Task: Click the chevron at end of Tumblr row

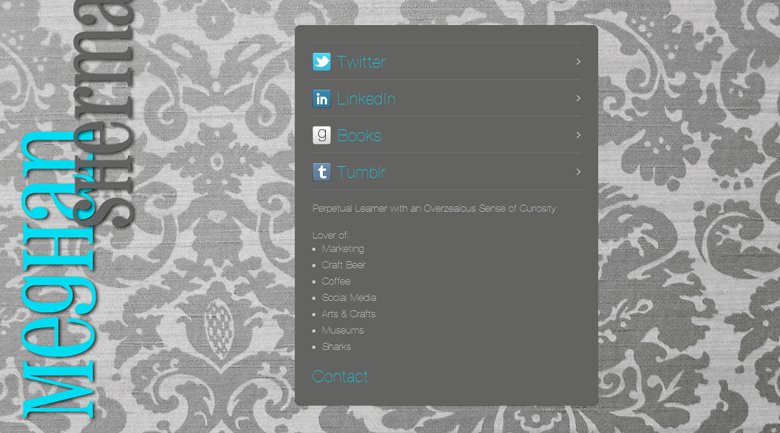Action: [578, 172]
